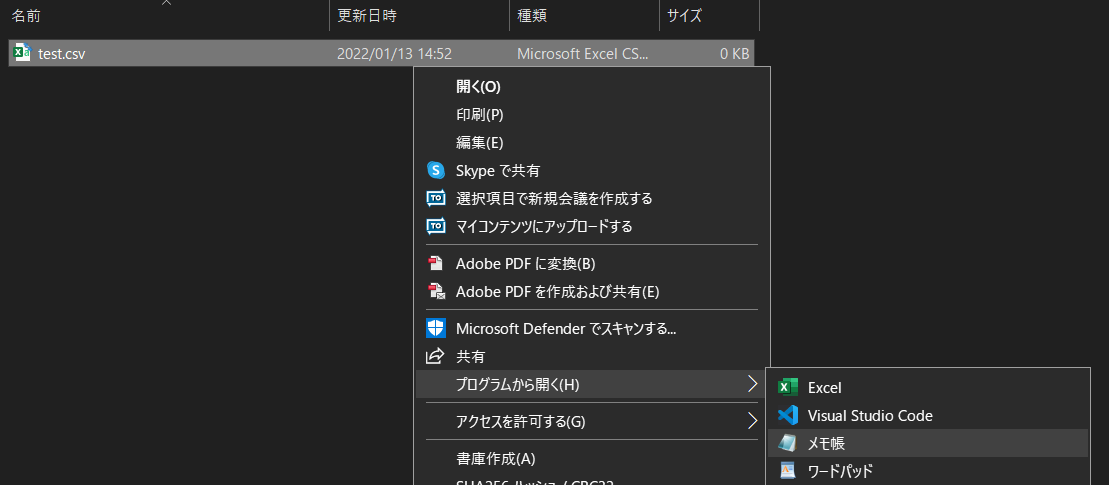
Task: Choose 印刷(P) in the context menu
Action: 593,115
